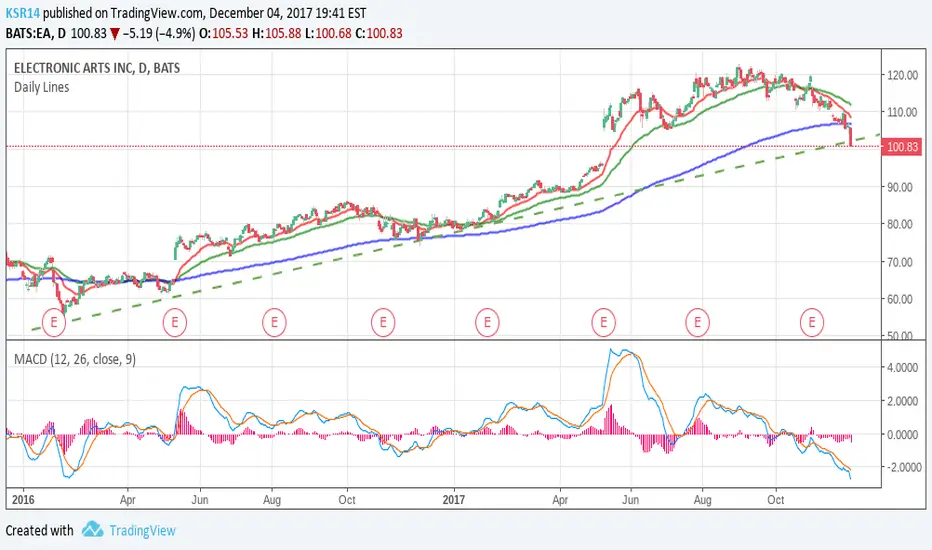Click the 4.0000 MACD axis label
This screenshot has height=550, width=932.
click(x=902, y=367)
